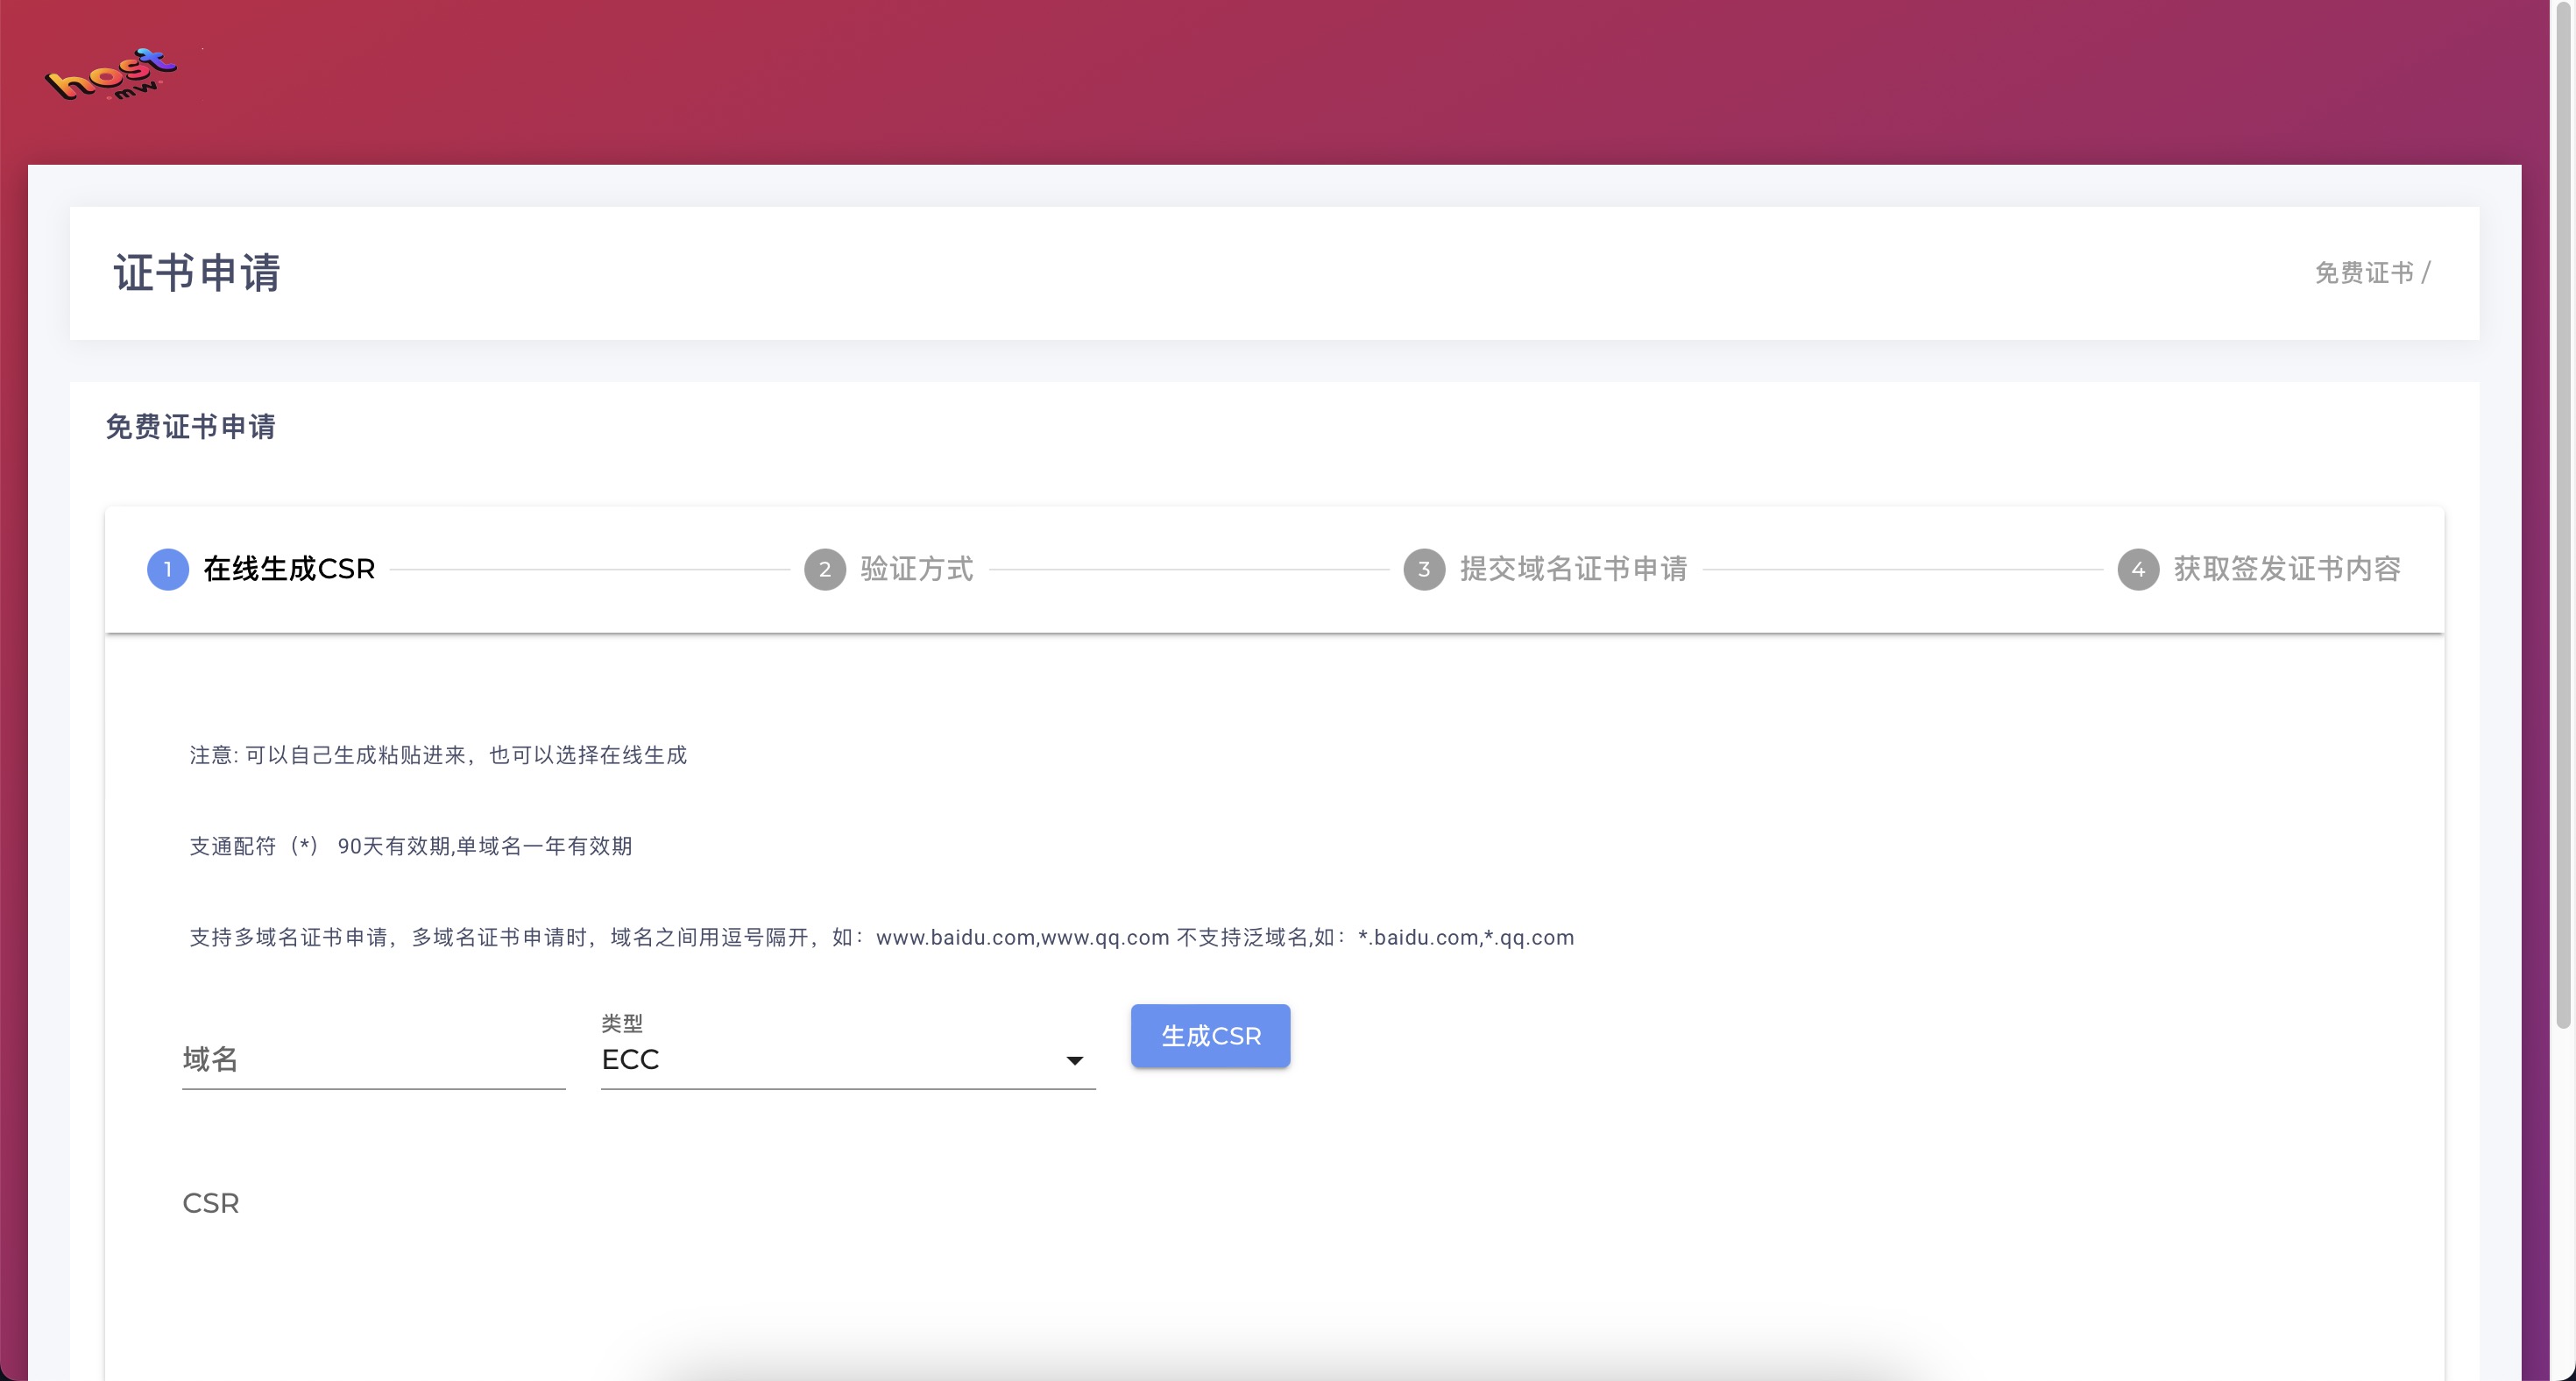This screenshot has height=1381, width=2576.
Task: Focus the 域名 input field
Action: (x=373, y=1060)
